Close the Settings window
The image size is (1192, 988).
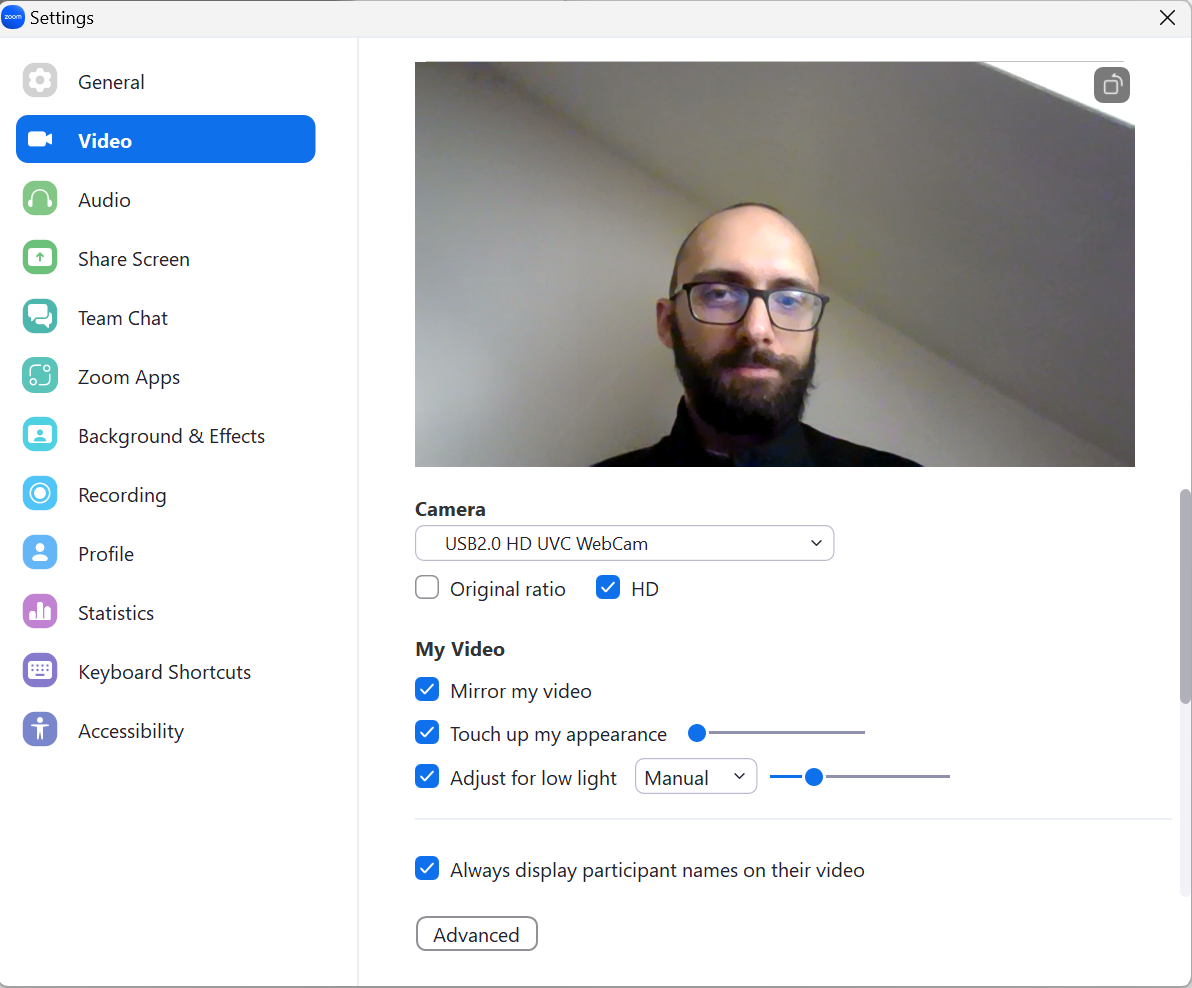(x=1168, y=17)
